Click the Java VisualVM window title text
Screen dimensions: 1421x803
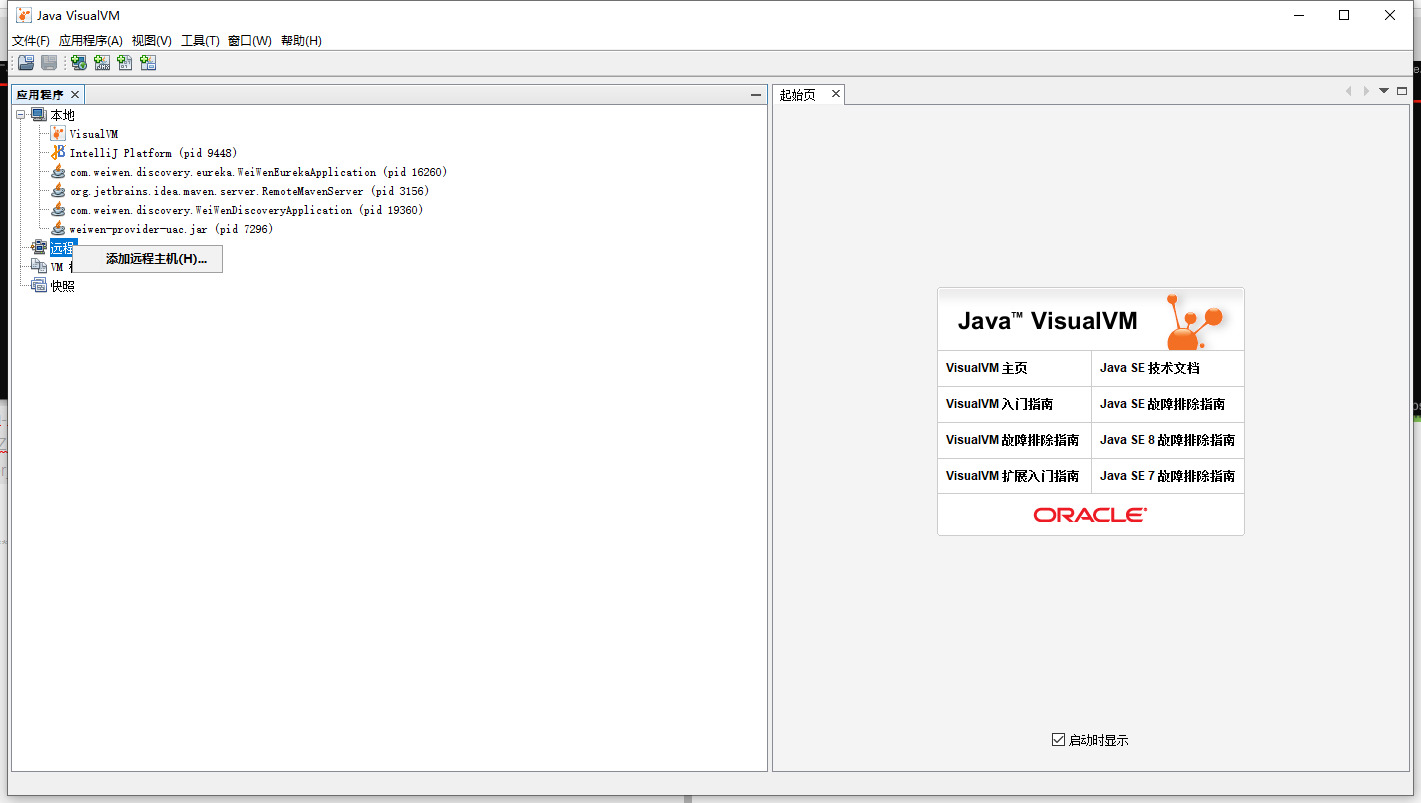click(x=78, y=15)
